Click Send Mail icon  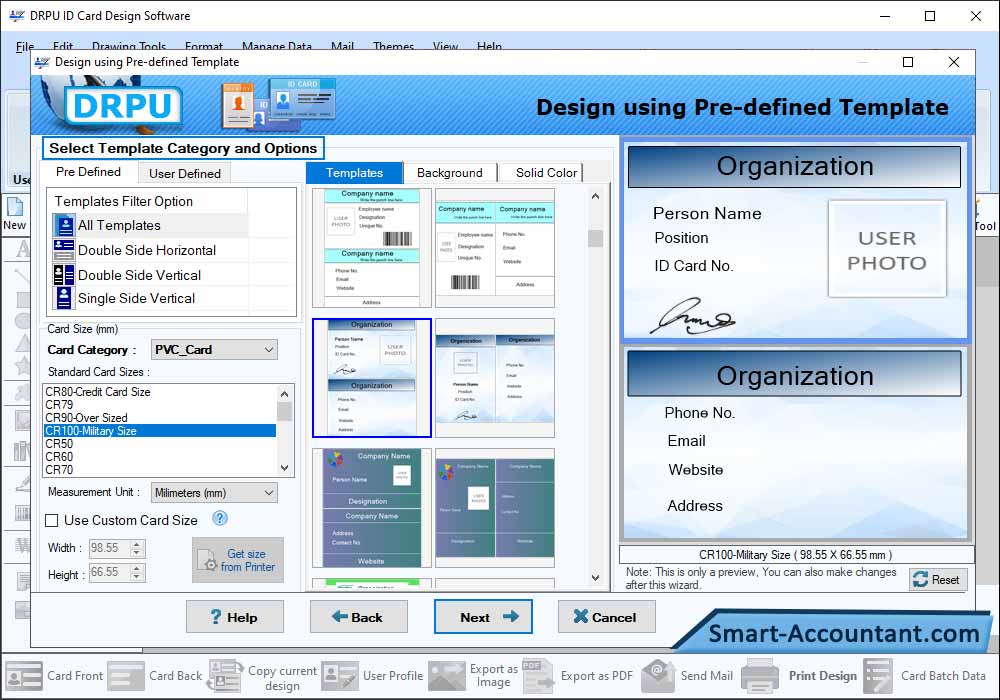click(x=658, y=676)
